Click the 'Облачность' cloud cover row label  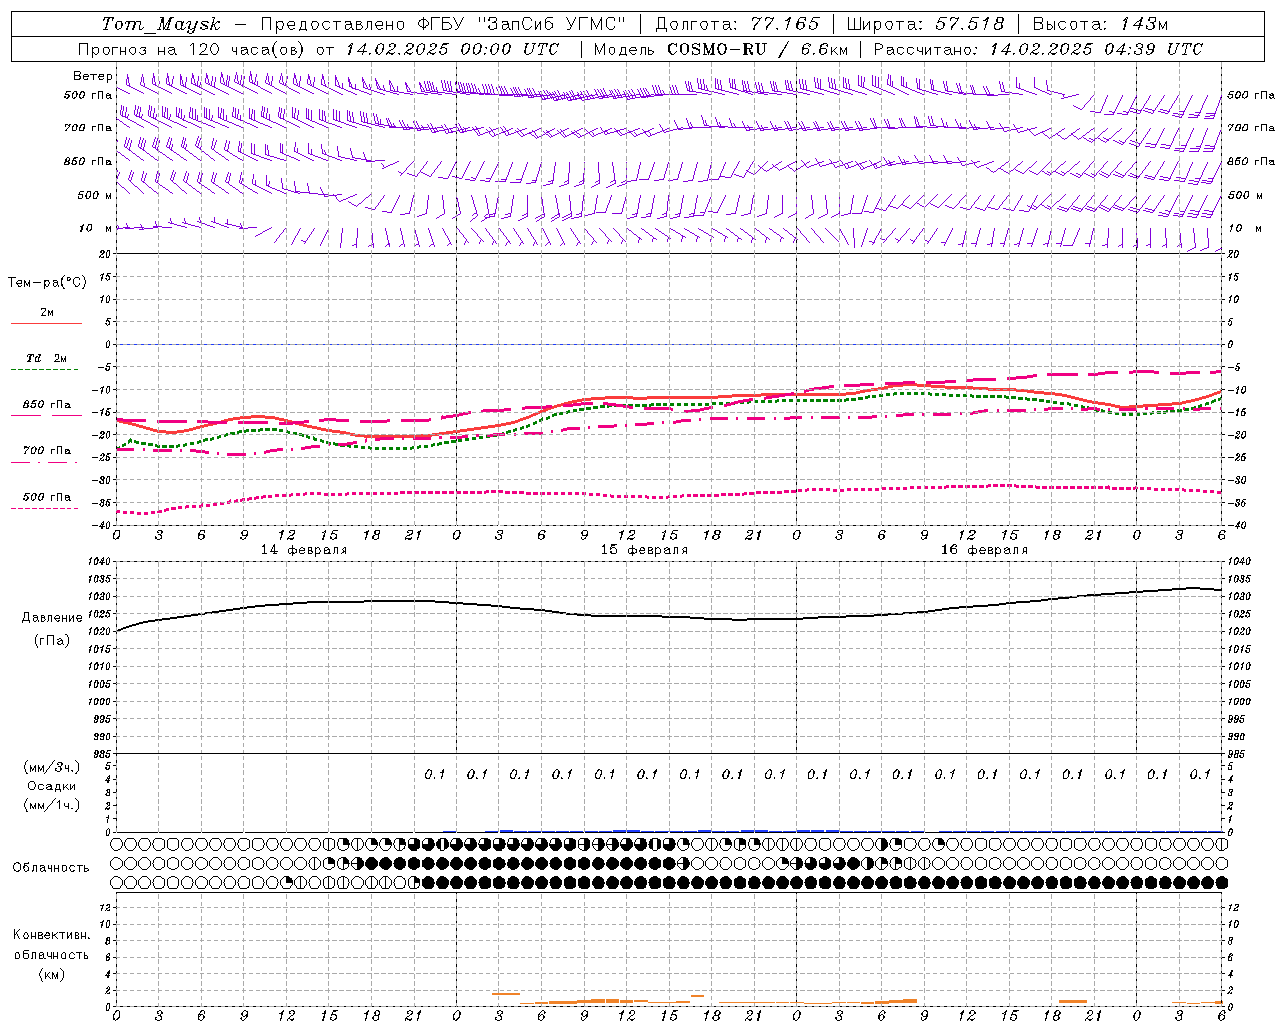tap(51, 868)
